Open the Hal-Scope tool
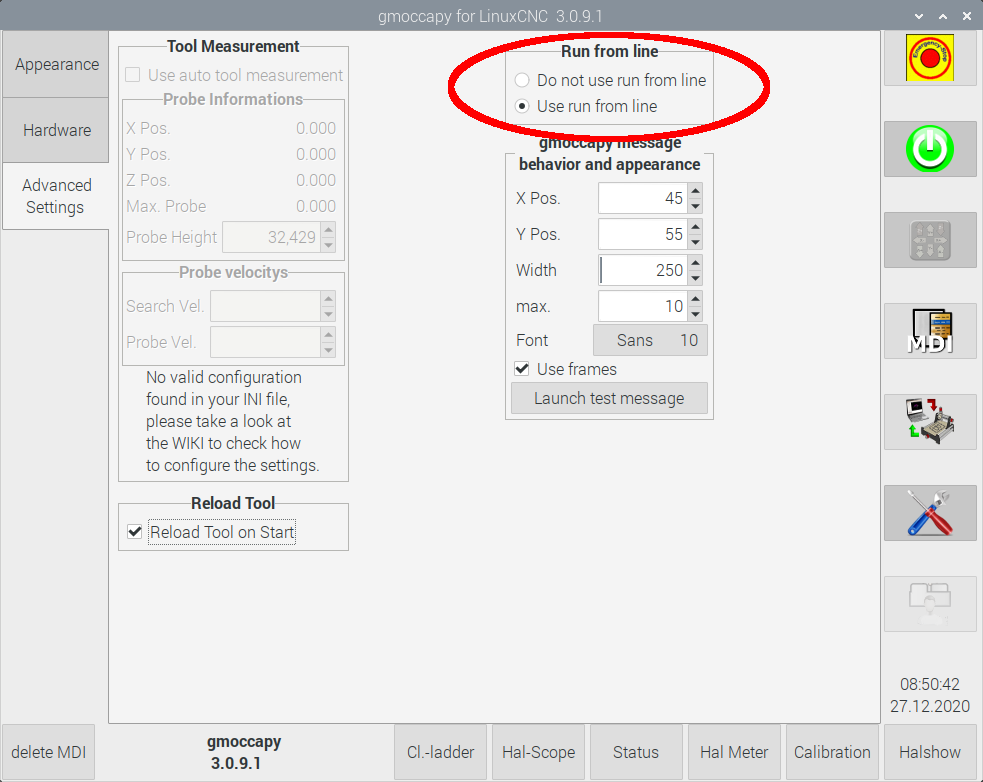The width and height of the screenshot is (983, 782). [x=538, y=752]
